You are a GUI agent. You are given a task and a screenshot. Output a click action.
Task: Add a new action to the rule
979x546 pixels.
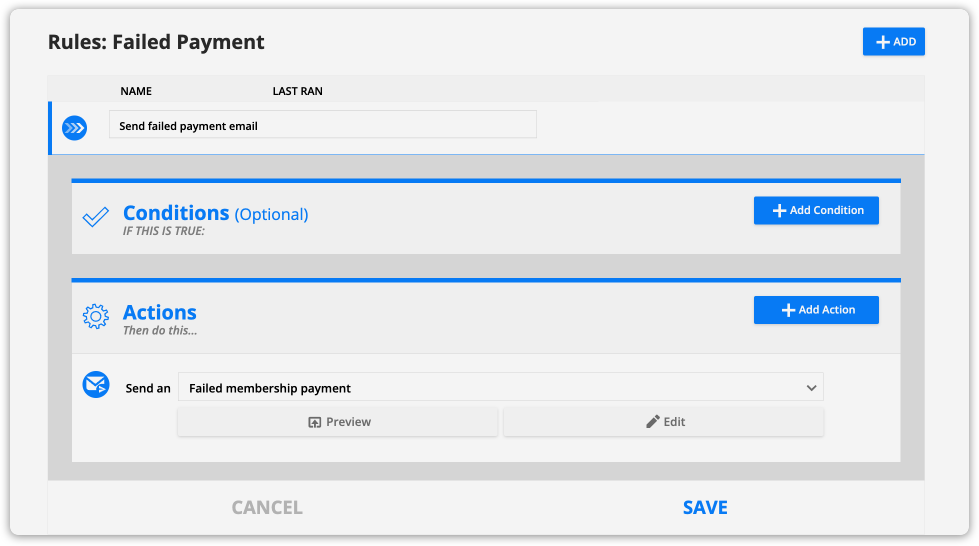[x=816, y=310]
